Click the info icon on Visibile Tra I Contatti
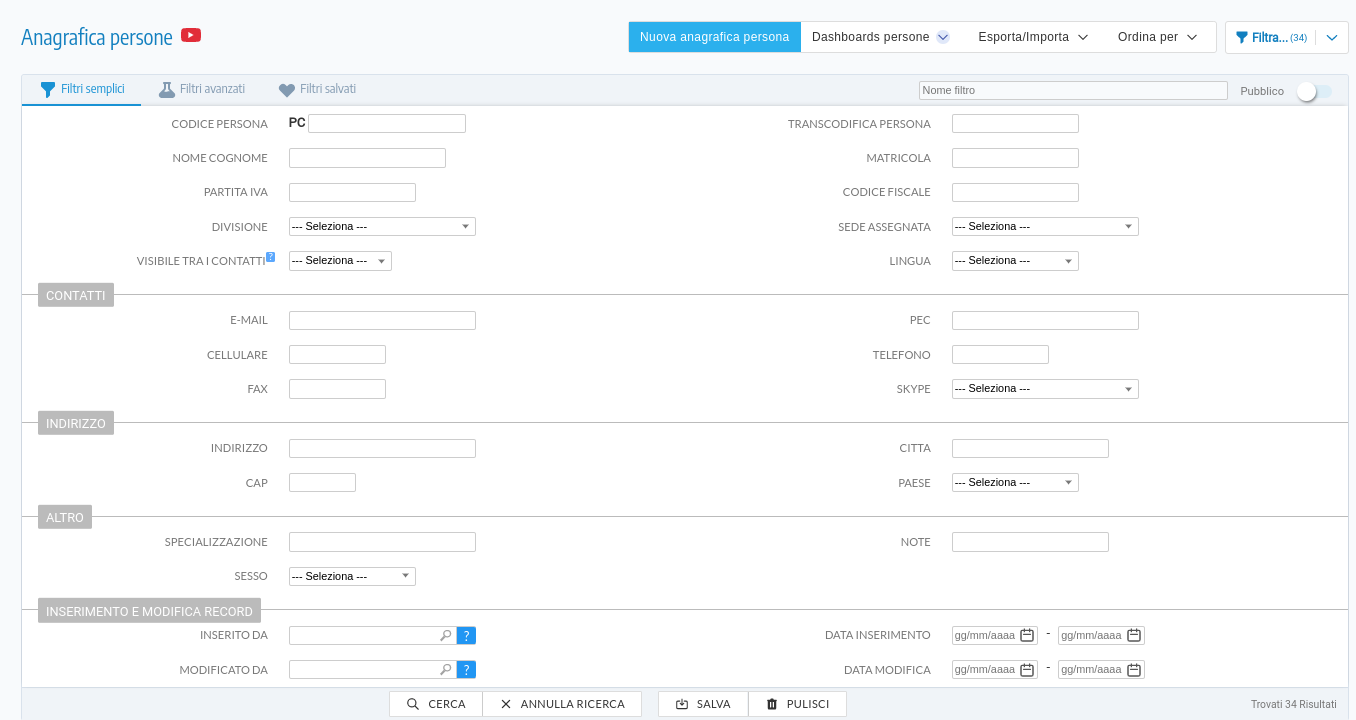 point(270,255)
